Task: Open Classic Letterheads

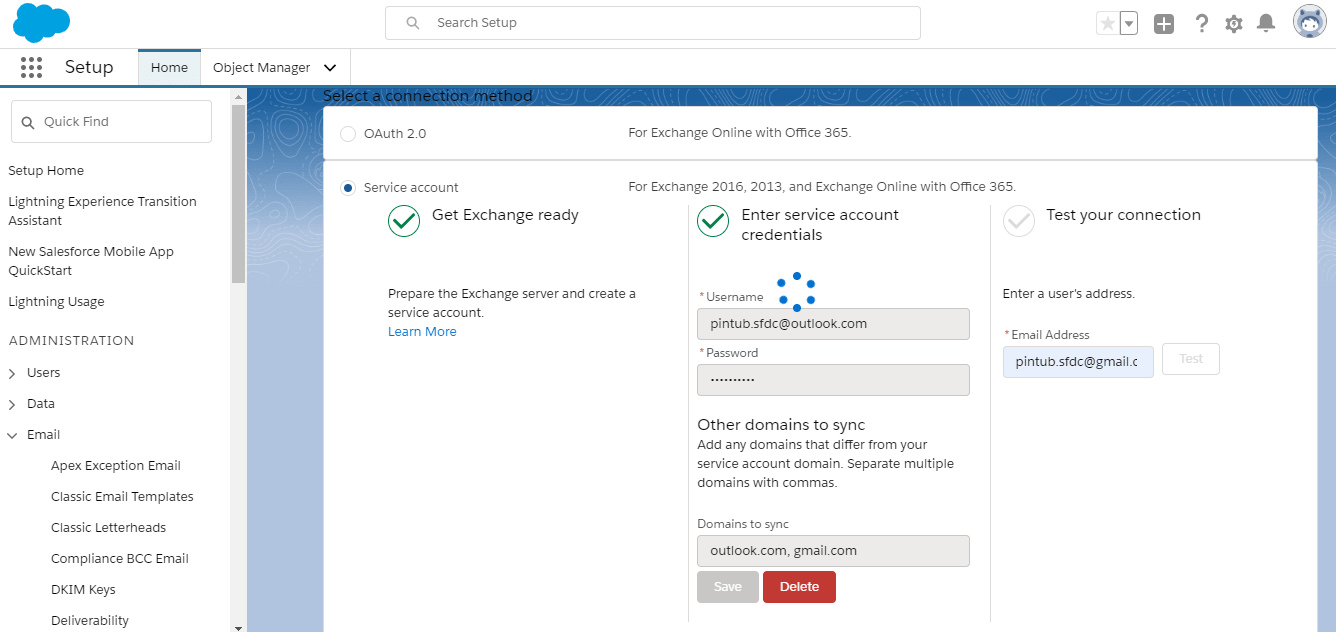Action: tap(108, 528)
